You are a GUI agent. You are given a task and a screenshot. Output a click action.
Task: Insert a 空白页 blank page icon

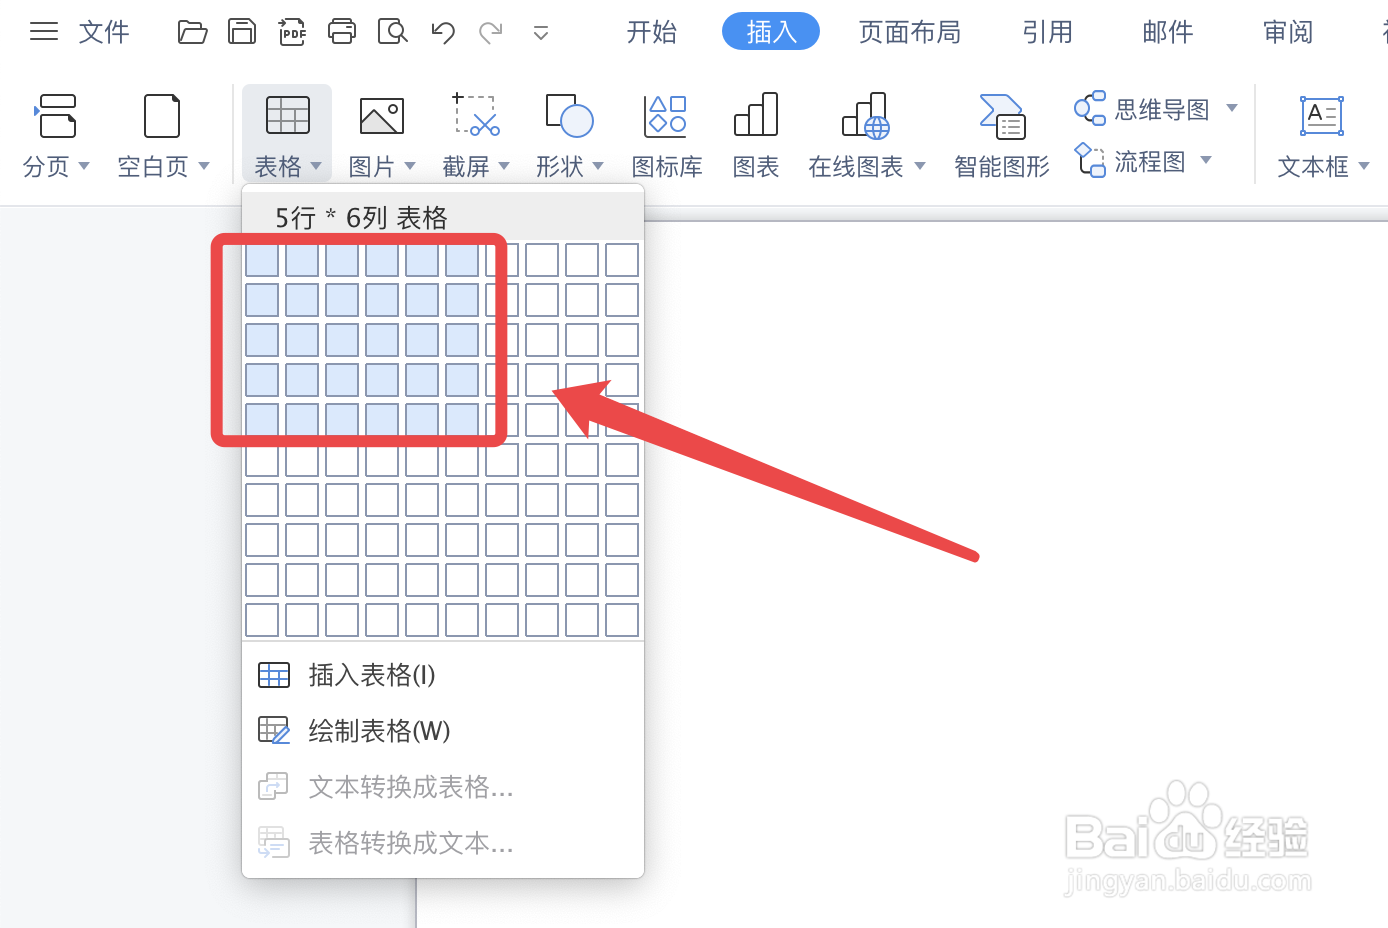pyautogui.click(x=162, y=116)
